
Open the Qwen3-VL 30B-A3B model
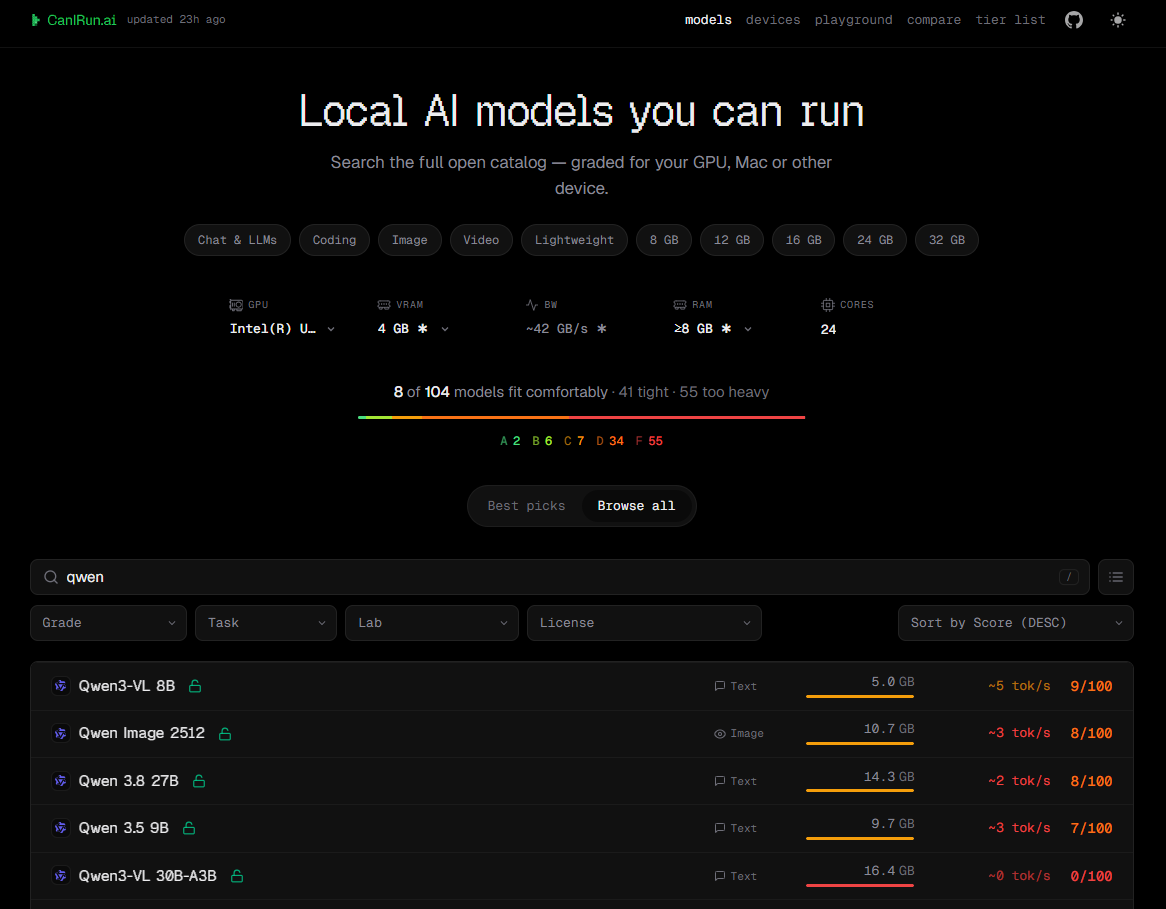pos(582,876)
